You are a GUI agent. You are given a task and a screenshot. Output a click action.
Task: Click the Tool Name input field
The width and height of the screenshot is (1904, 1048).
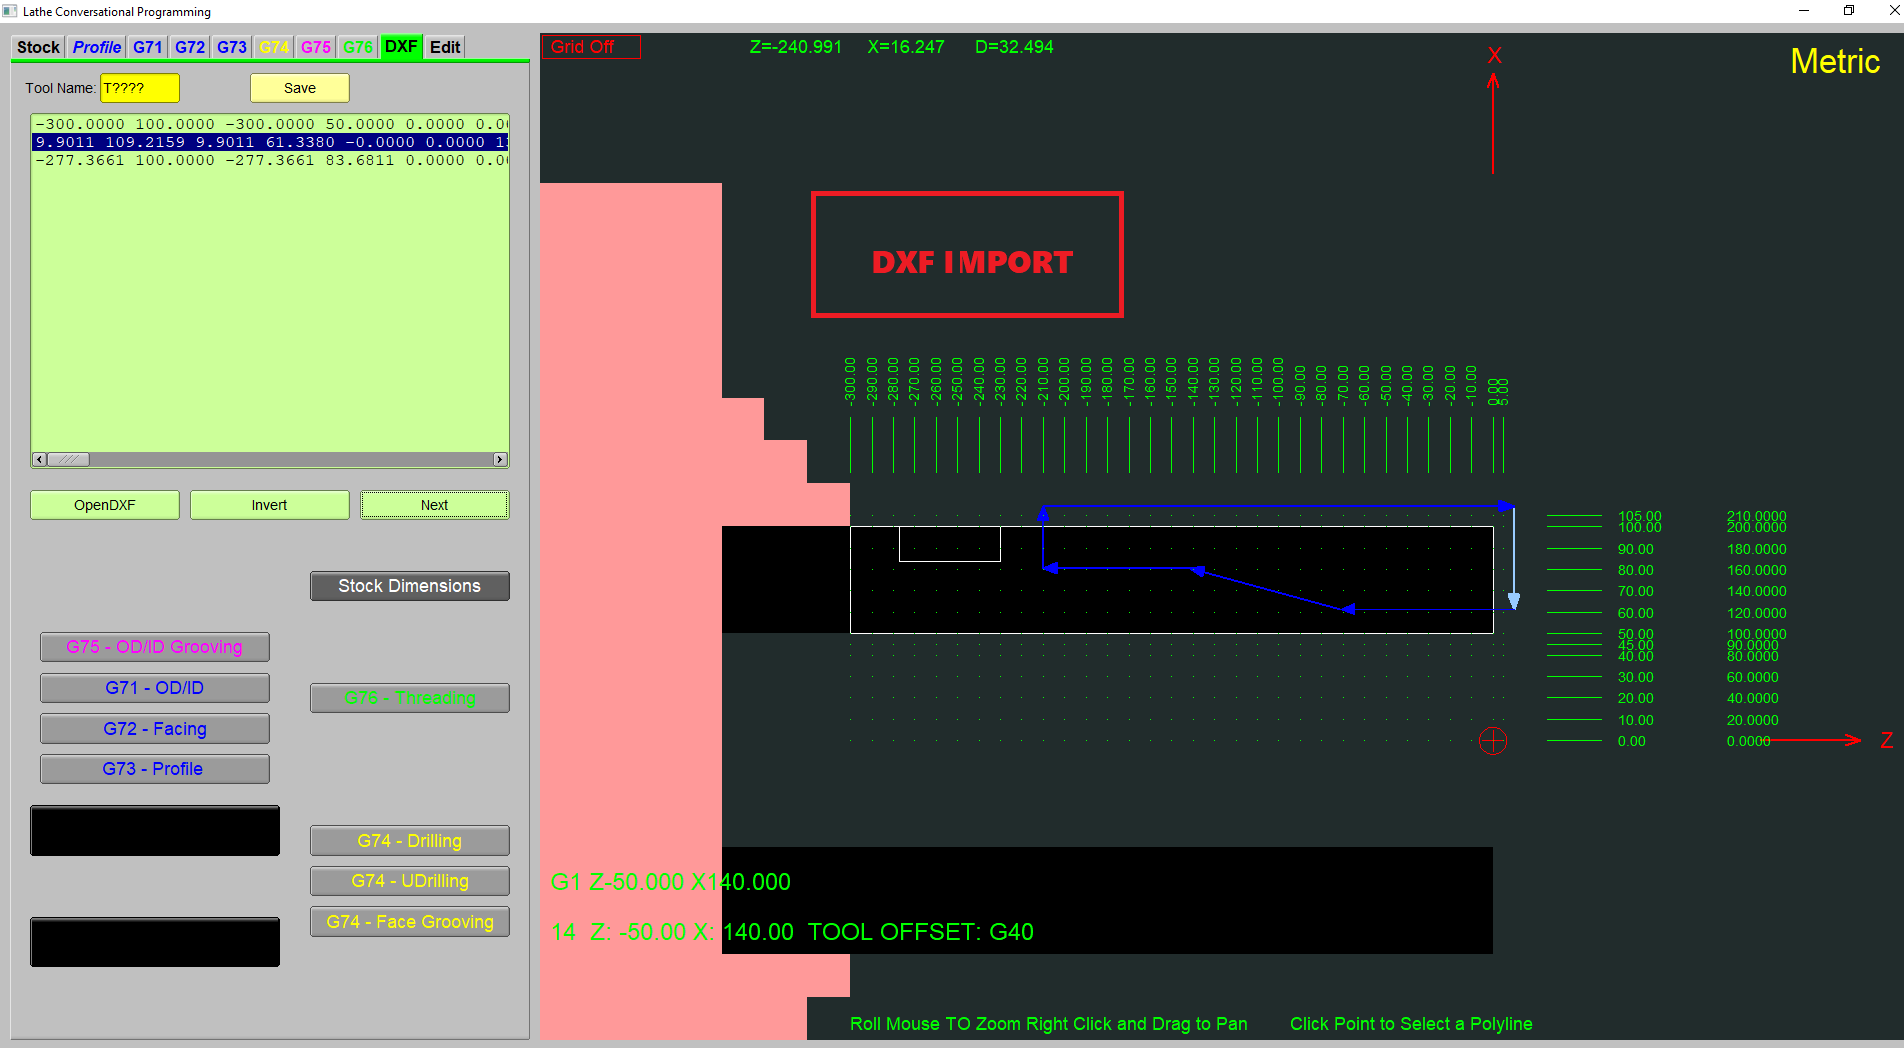pyautogui.click(x=139, y=88)
